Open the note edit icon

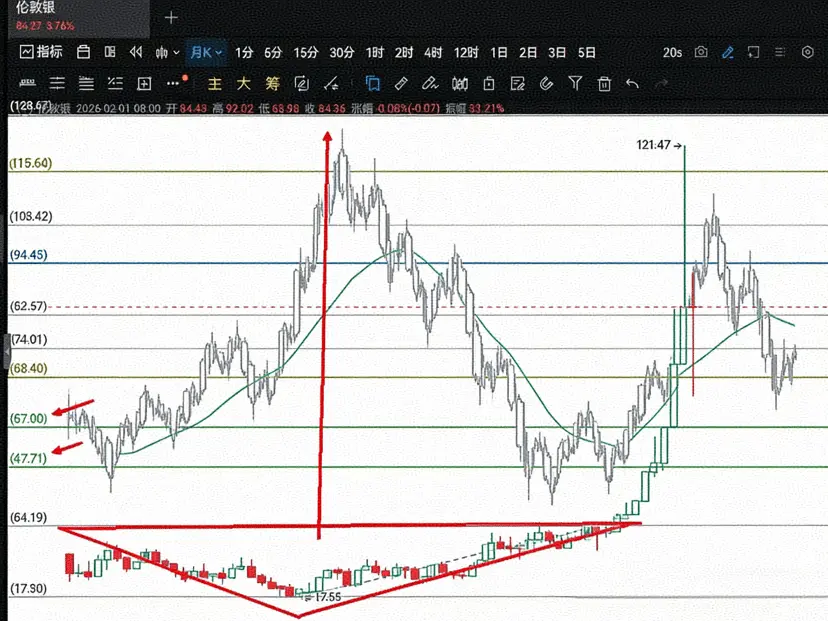[x=518, y=83]
